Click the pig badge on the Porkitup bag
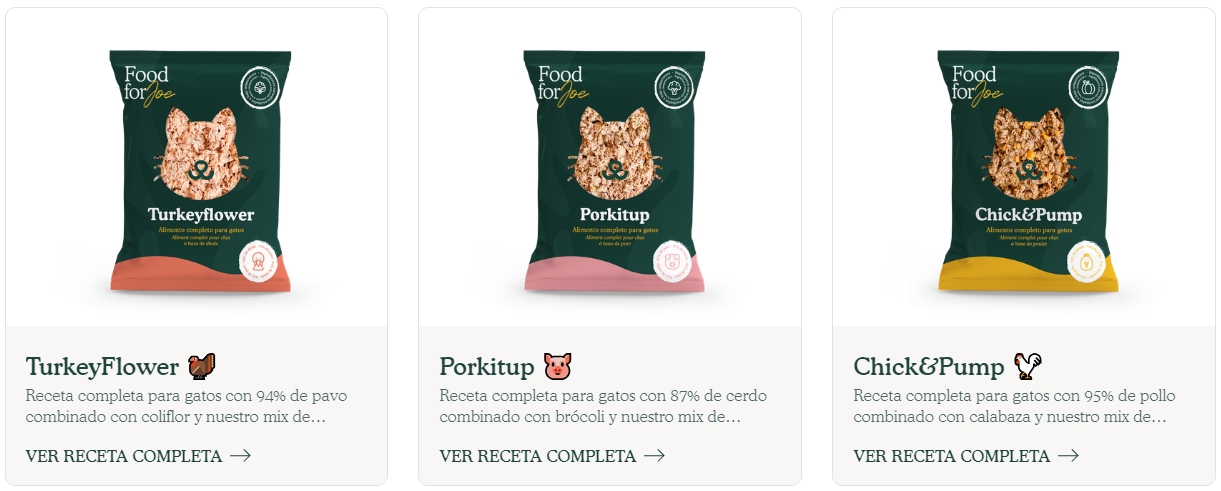The image size is (1221, 491). point(673,263)
